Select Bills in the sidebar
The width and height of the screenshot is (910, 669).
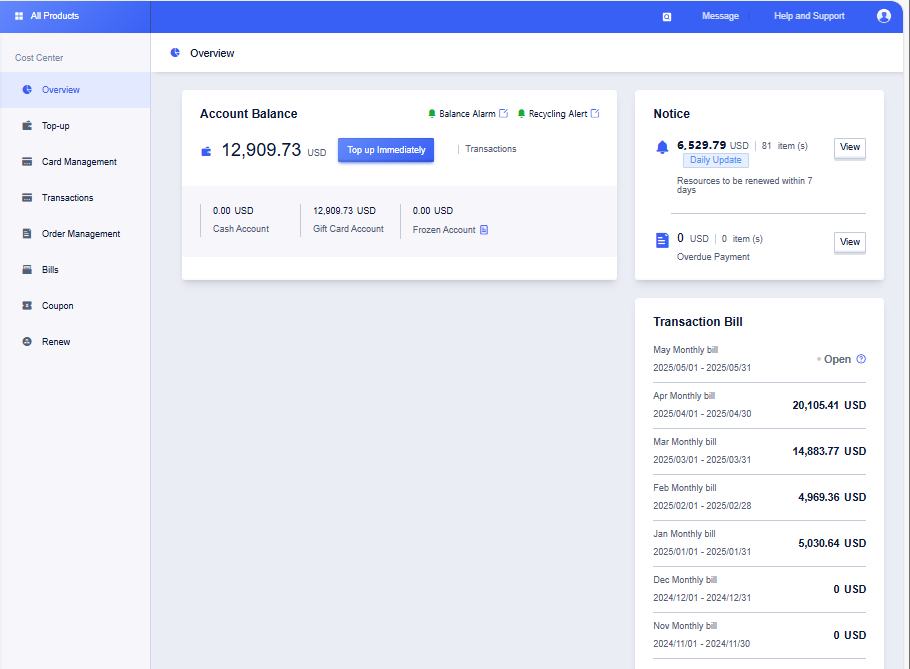coord(75,270)
